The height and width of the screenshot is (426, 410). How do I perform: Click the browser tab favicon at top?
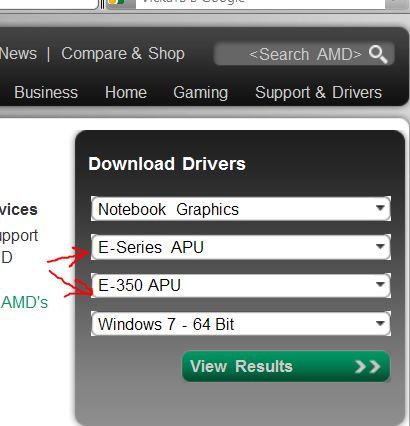(116, 2)
